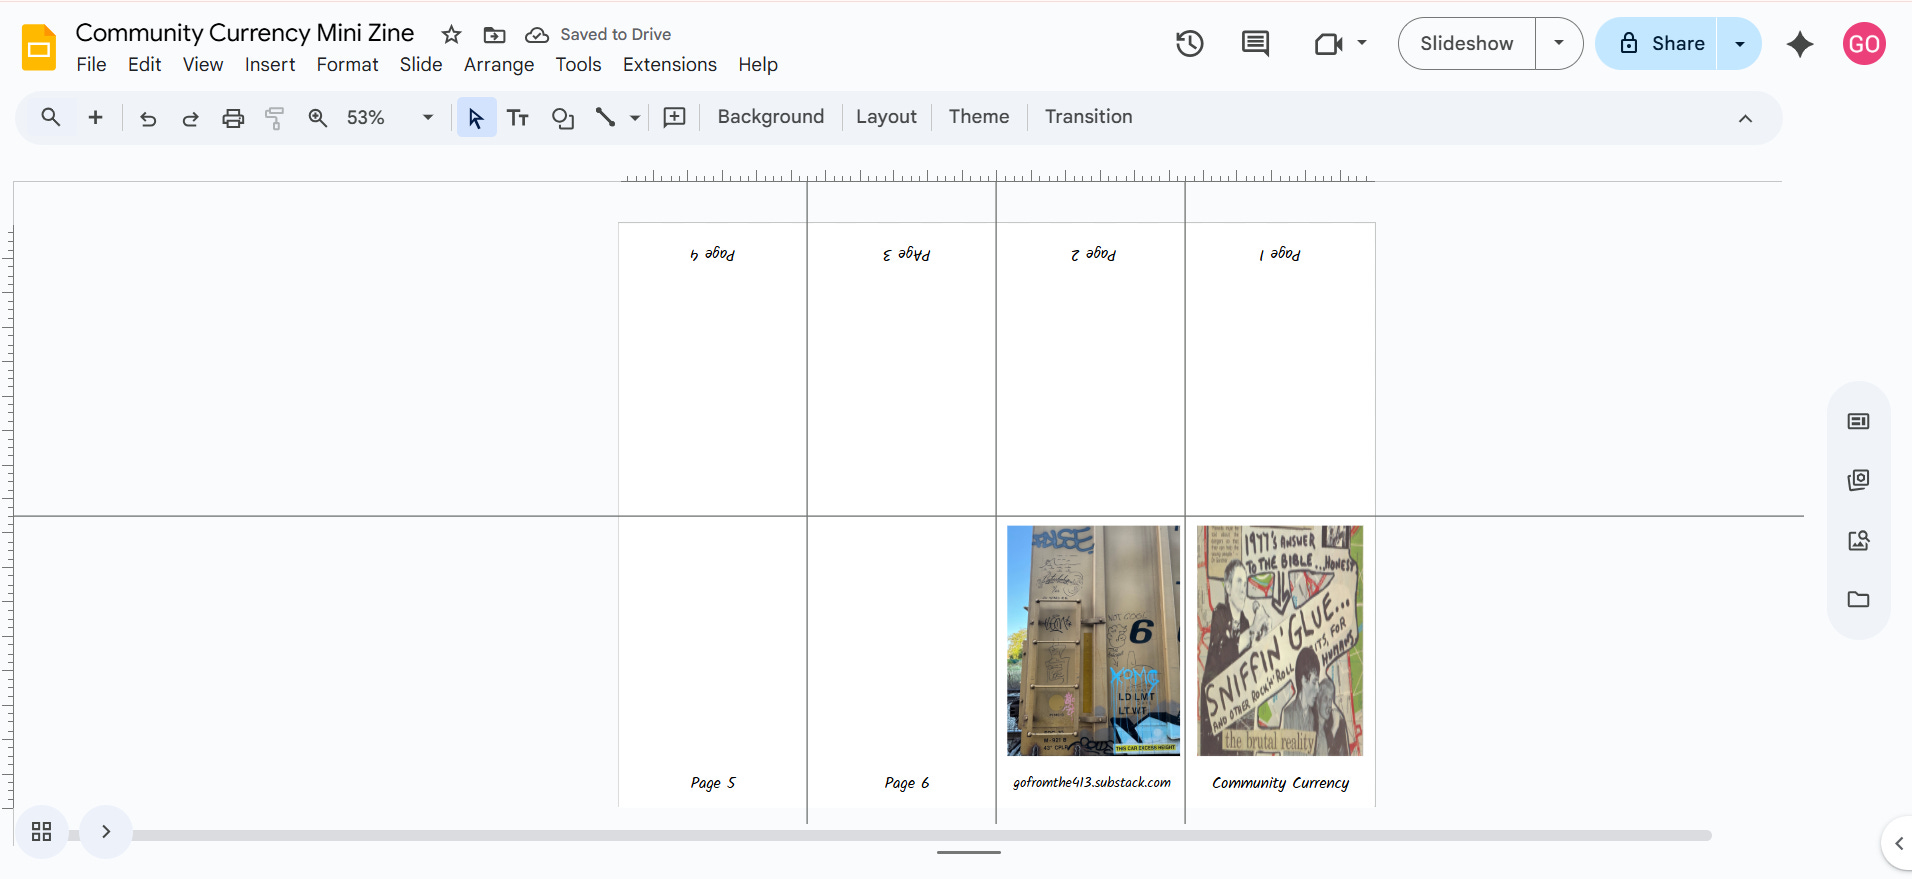
Task: Click the 'Page 6' text box
Action: [906, 782]
